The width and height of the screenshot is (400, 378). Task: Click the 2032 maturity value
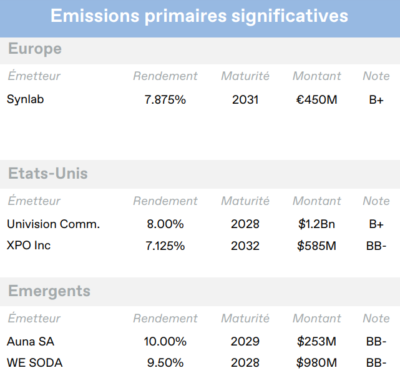tap(245, 246)
